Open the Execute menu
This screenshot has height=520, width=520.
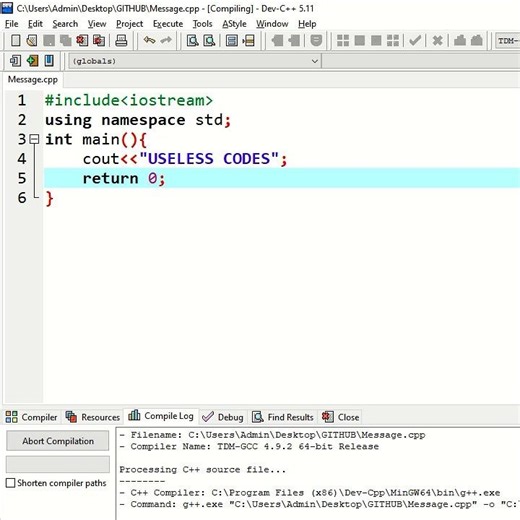pyautogui.click(x=168, y=24)
